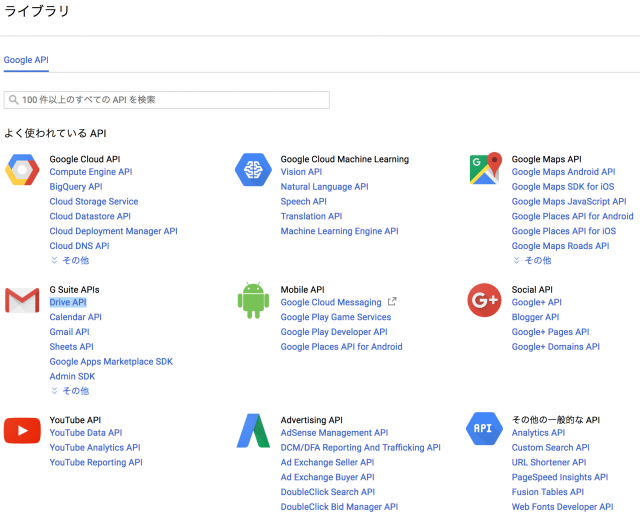Screen dimensions: 640x524
Task: Open Natural Language API
Action: point(324,187)
